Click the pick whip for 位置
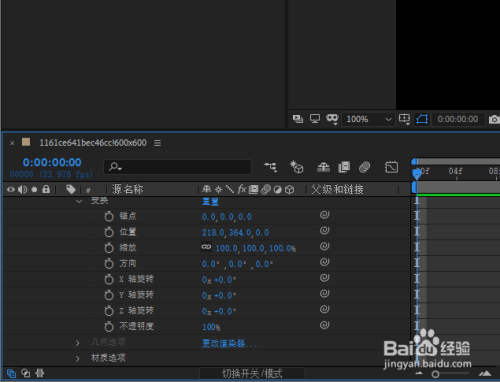The width and height of the screenshot is (500, 382). click(325, 231)
